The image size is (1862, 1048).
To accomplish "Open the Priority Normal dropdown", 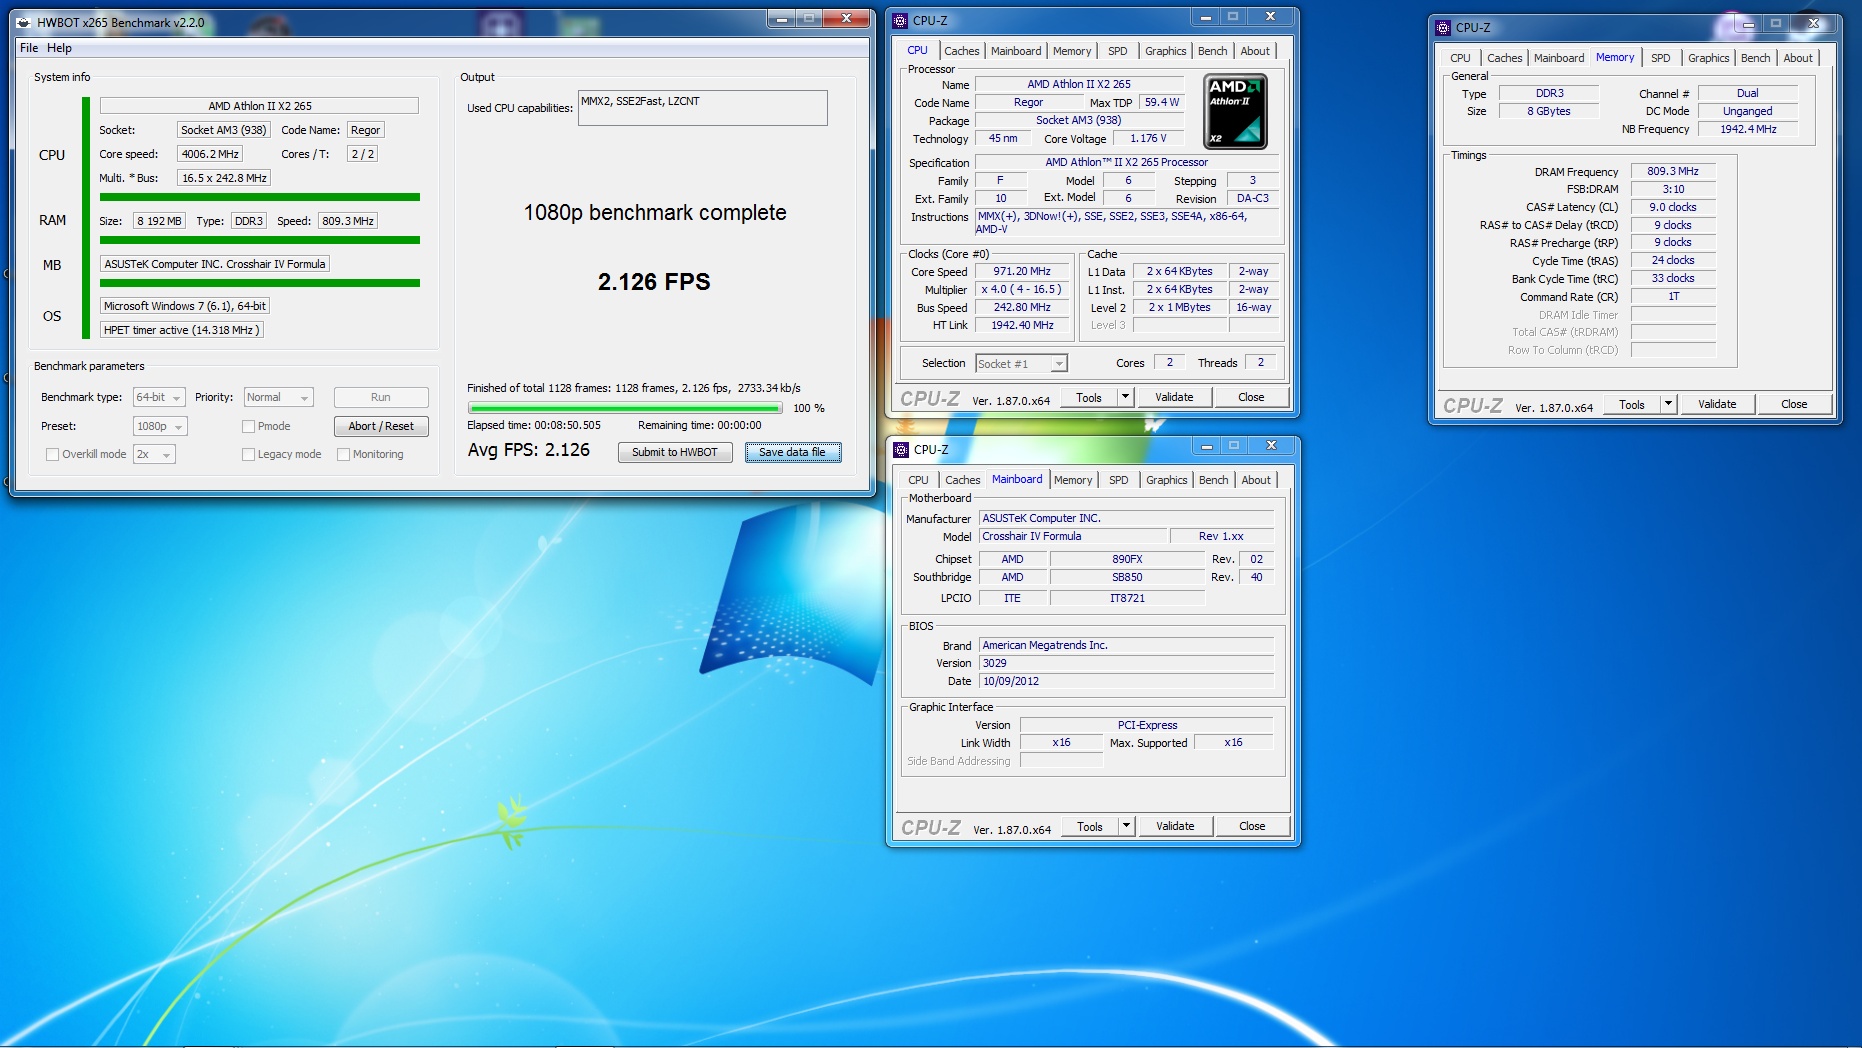I will pyautogui.click(x=279, y=397).
